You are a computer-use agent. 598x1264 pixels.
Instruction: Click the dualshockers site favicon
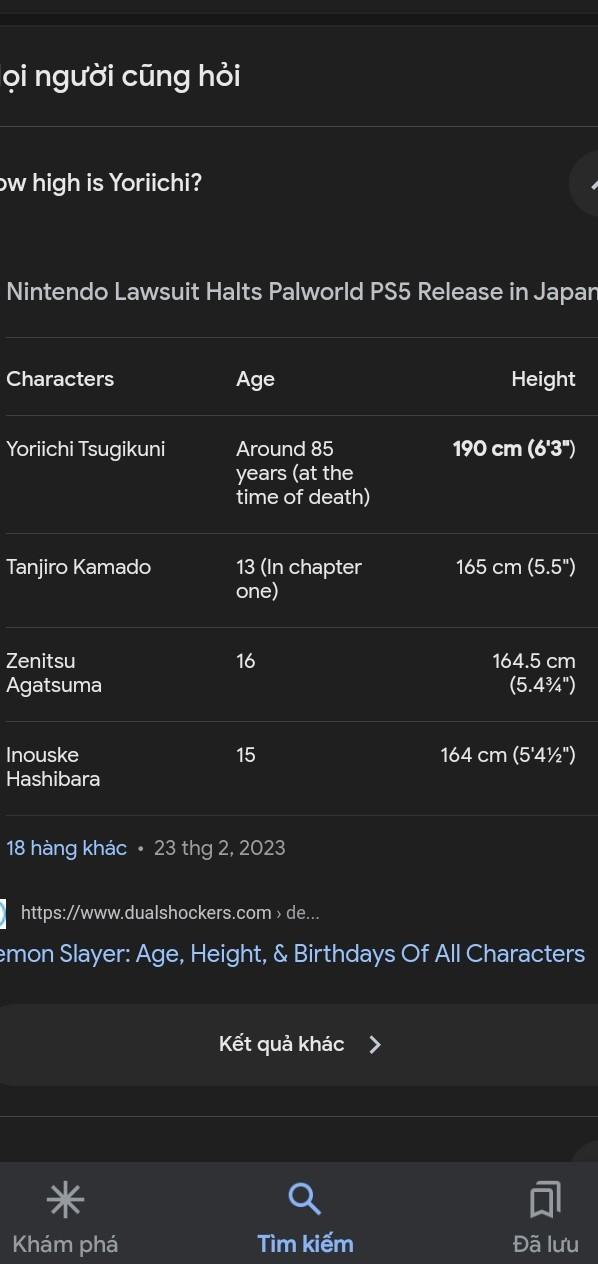(x=3, y=912)
